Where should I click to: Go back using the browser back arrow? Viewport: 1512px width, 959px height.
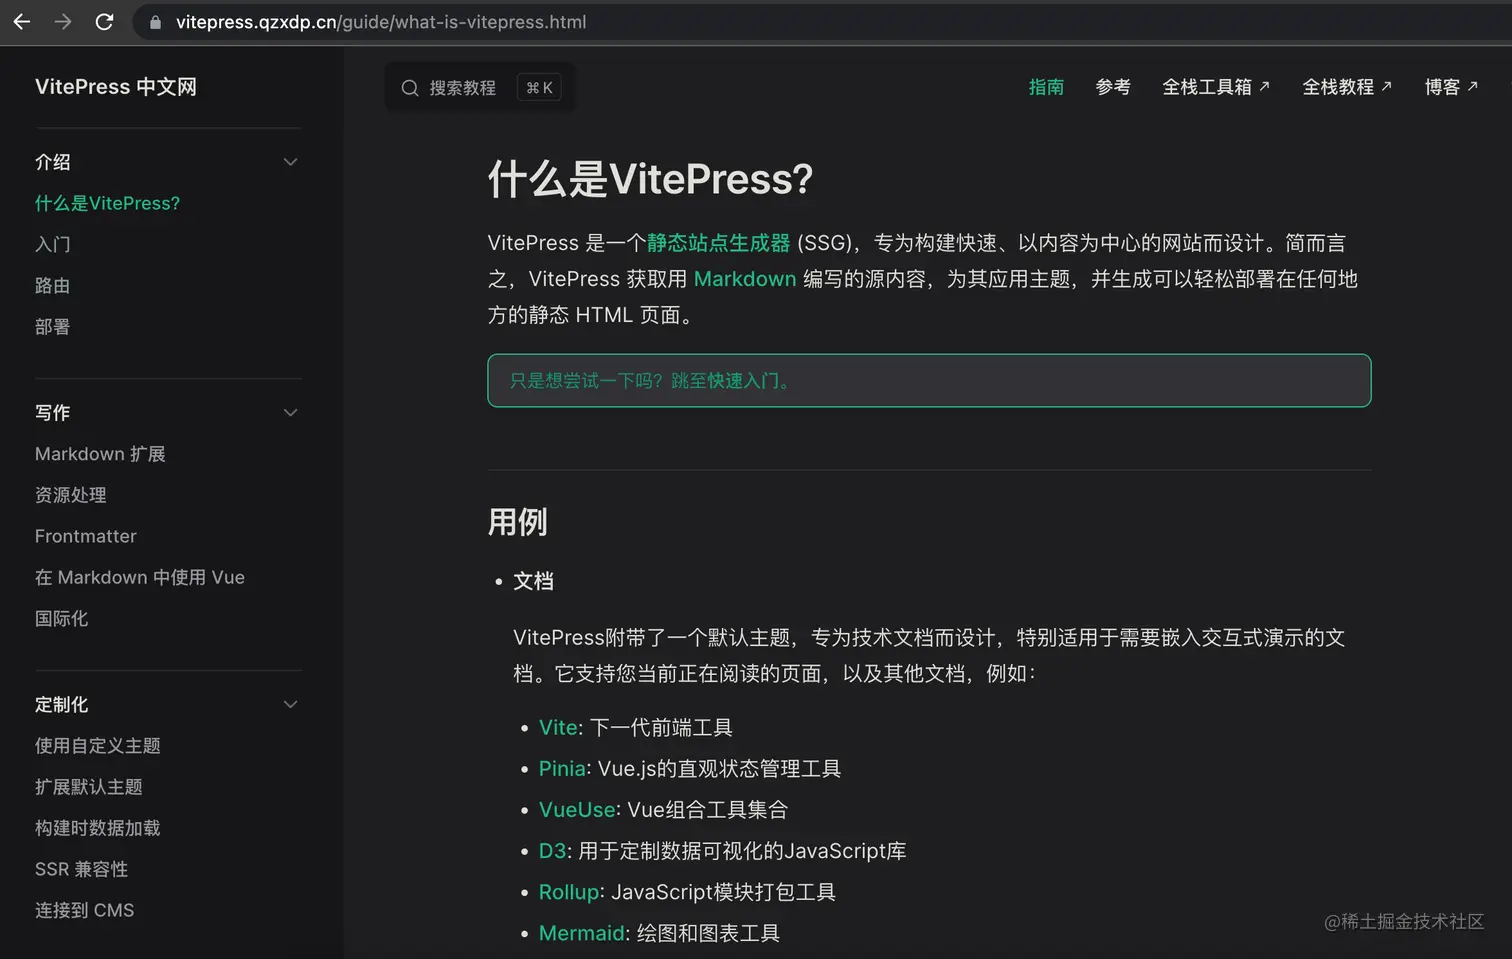coord(22,22)
